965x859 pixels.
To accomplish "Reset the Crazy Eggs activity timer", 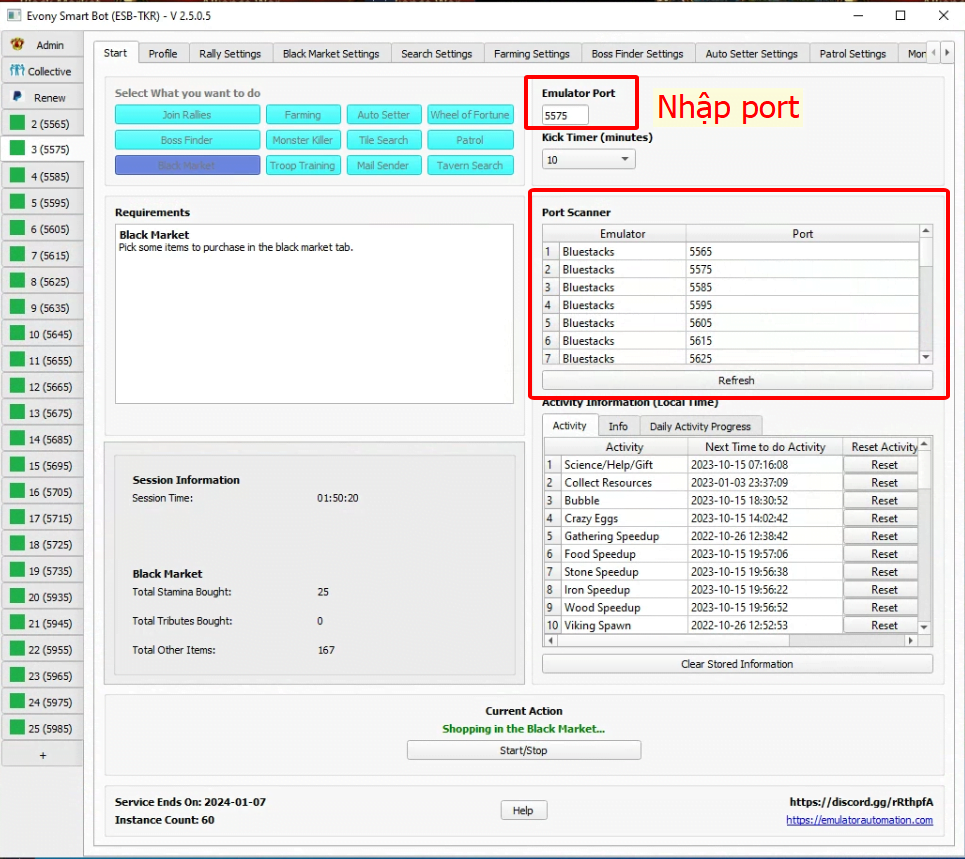I will click(x=884, y=518).
